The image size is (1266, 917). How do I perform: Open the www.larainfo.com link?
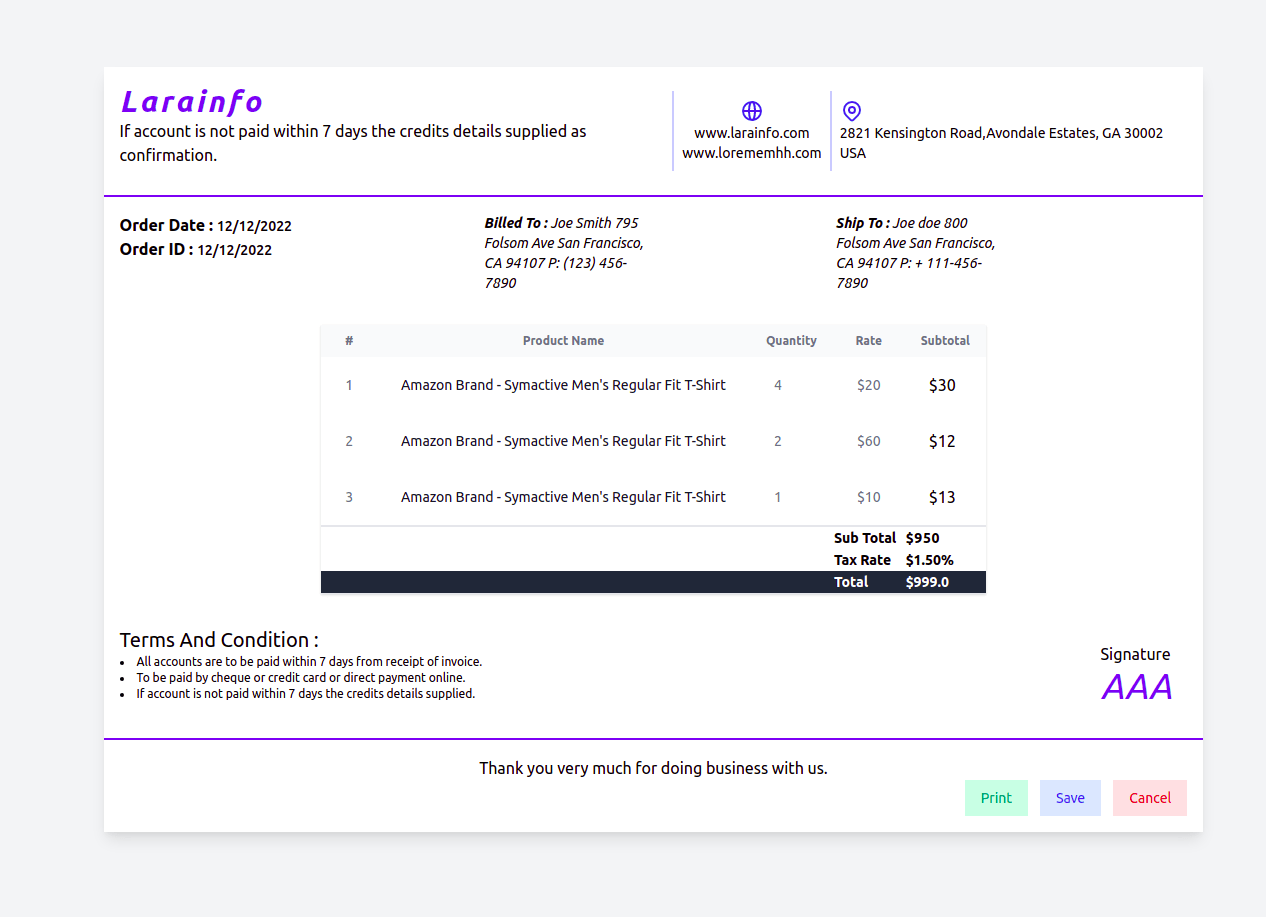pyautogui.click(x=751, y=131)
